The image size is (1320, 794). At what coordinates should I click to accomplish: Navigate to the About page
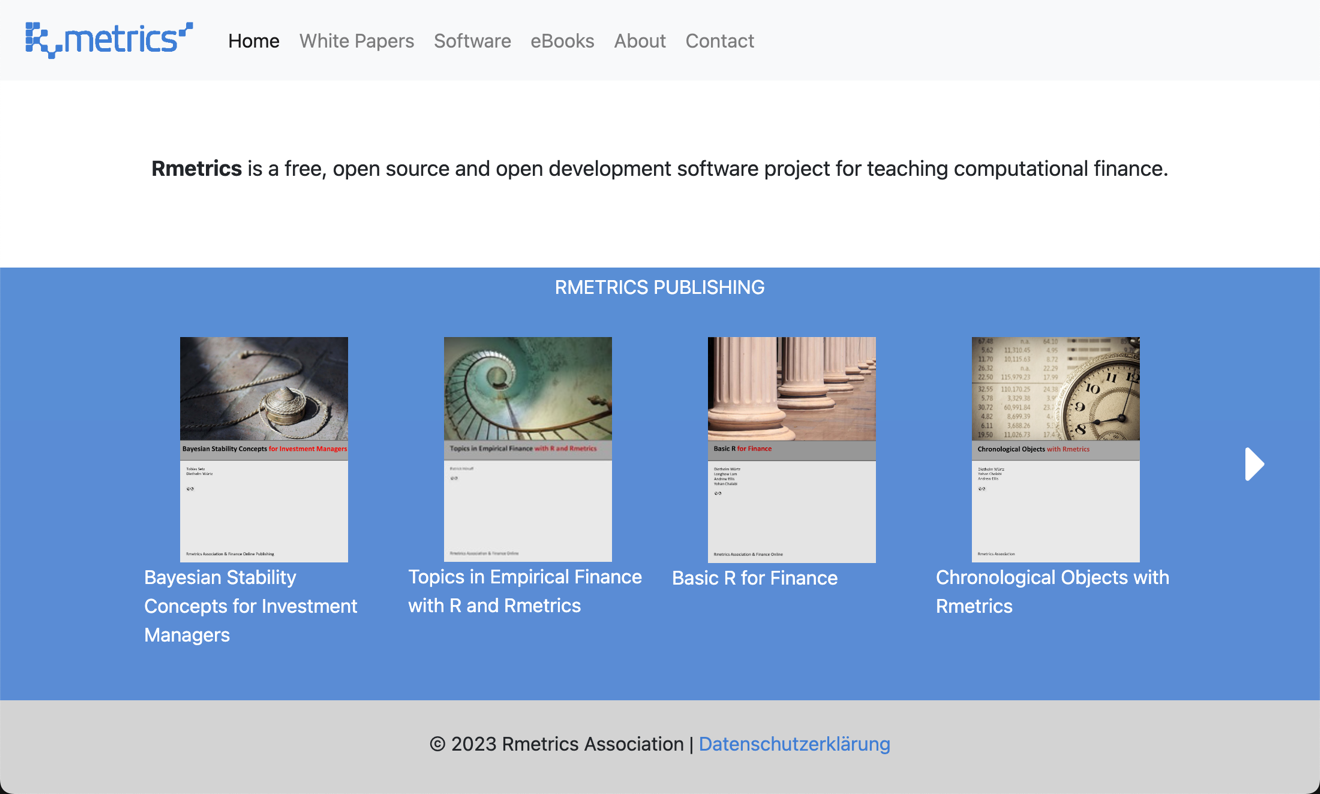(x=639, y=41)
